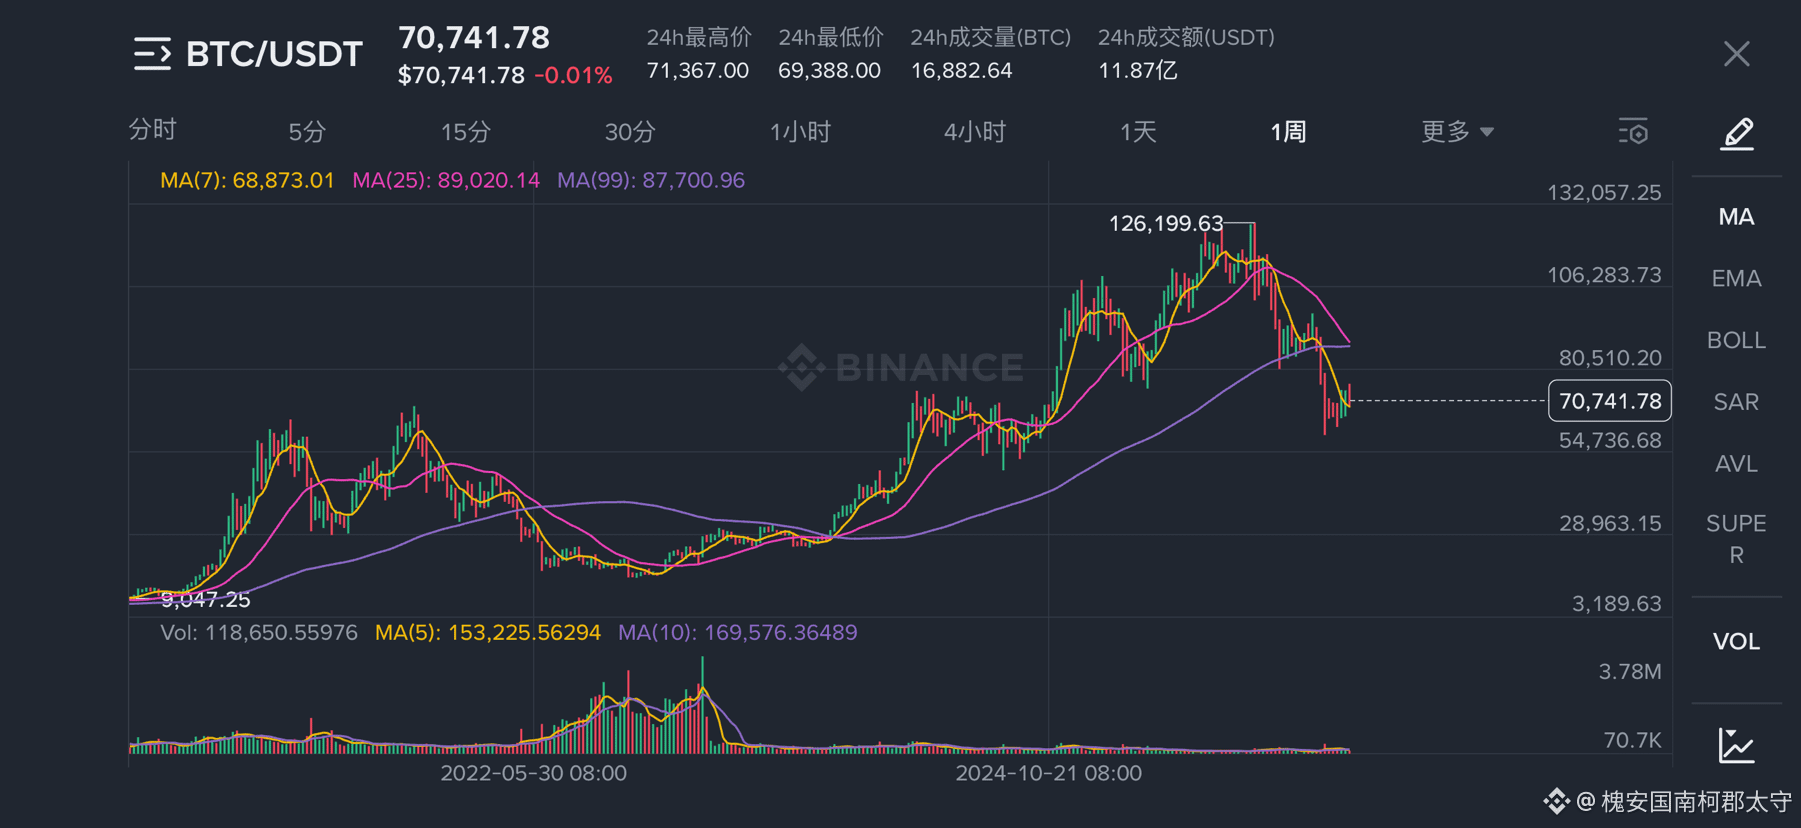Open the drawing tools pencil icon
This screenshot has height=828, width=1801.
1737,133
